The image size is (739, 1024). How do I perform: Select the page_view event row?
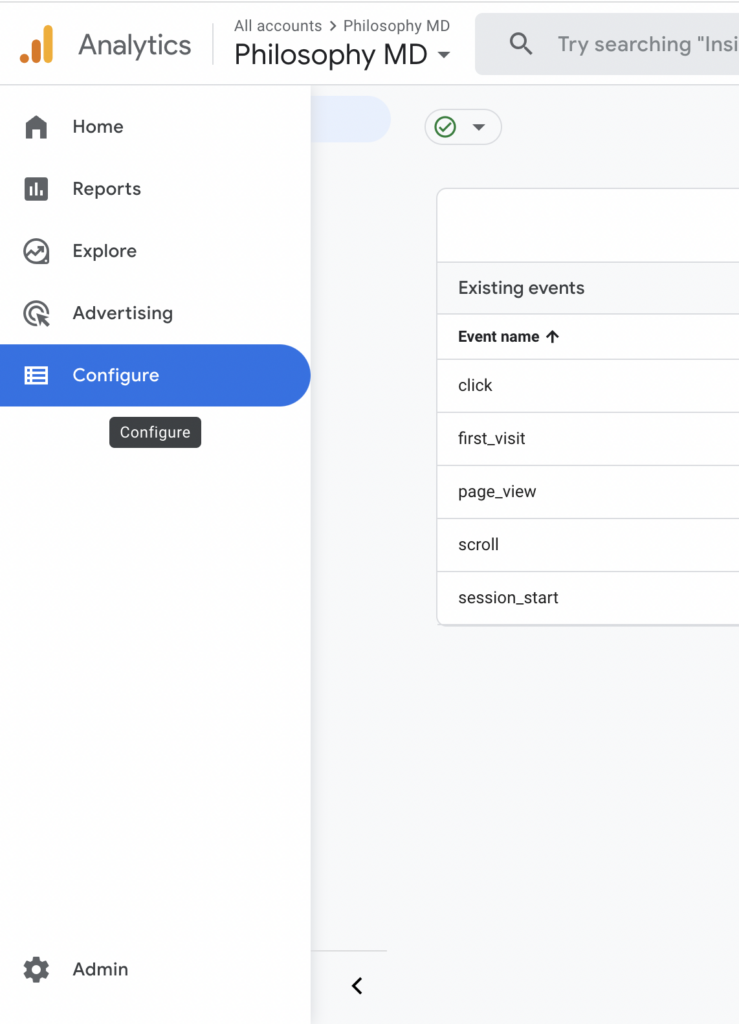588,492
